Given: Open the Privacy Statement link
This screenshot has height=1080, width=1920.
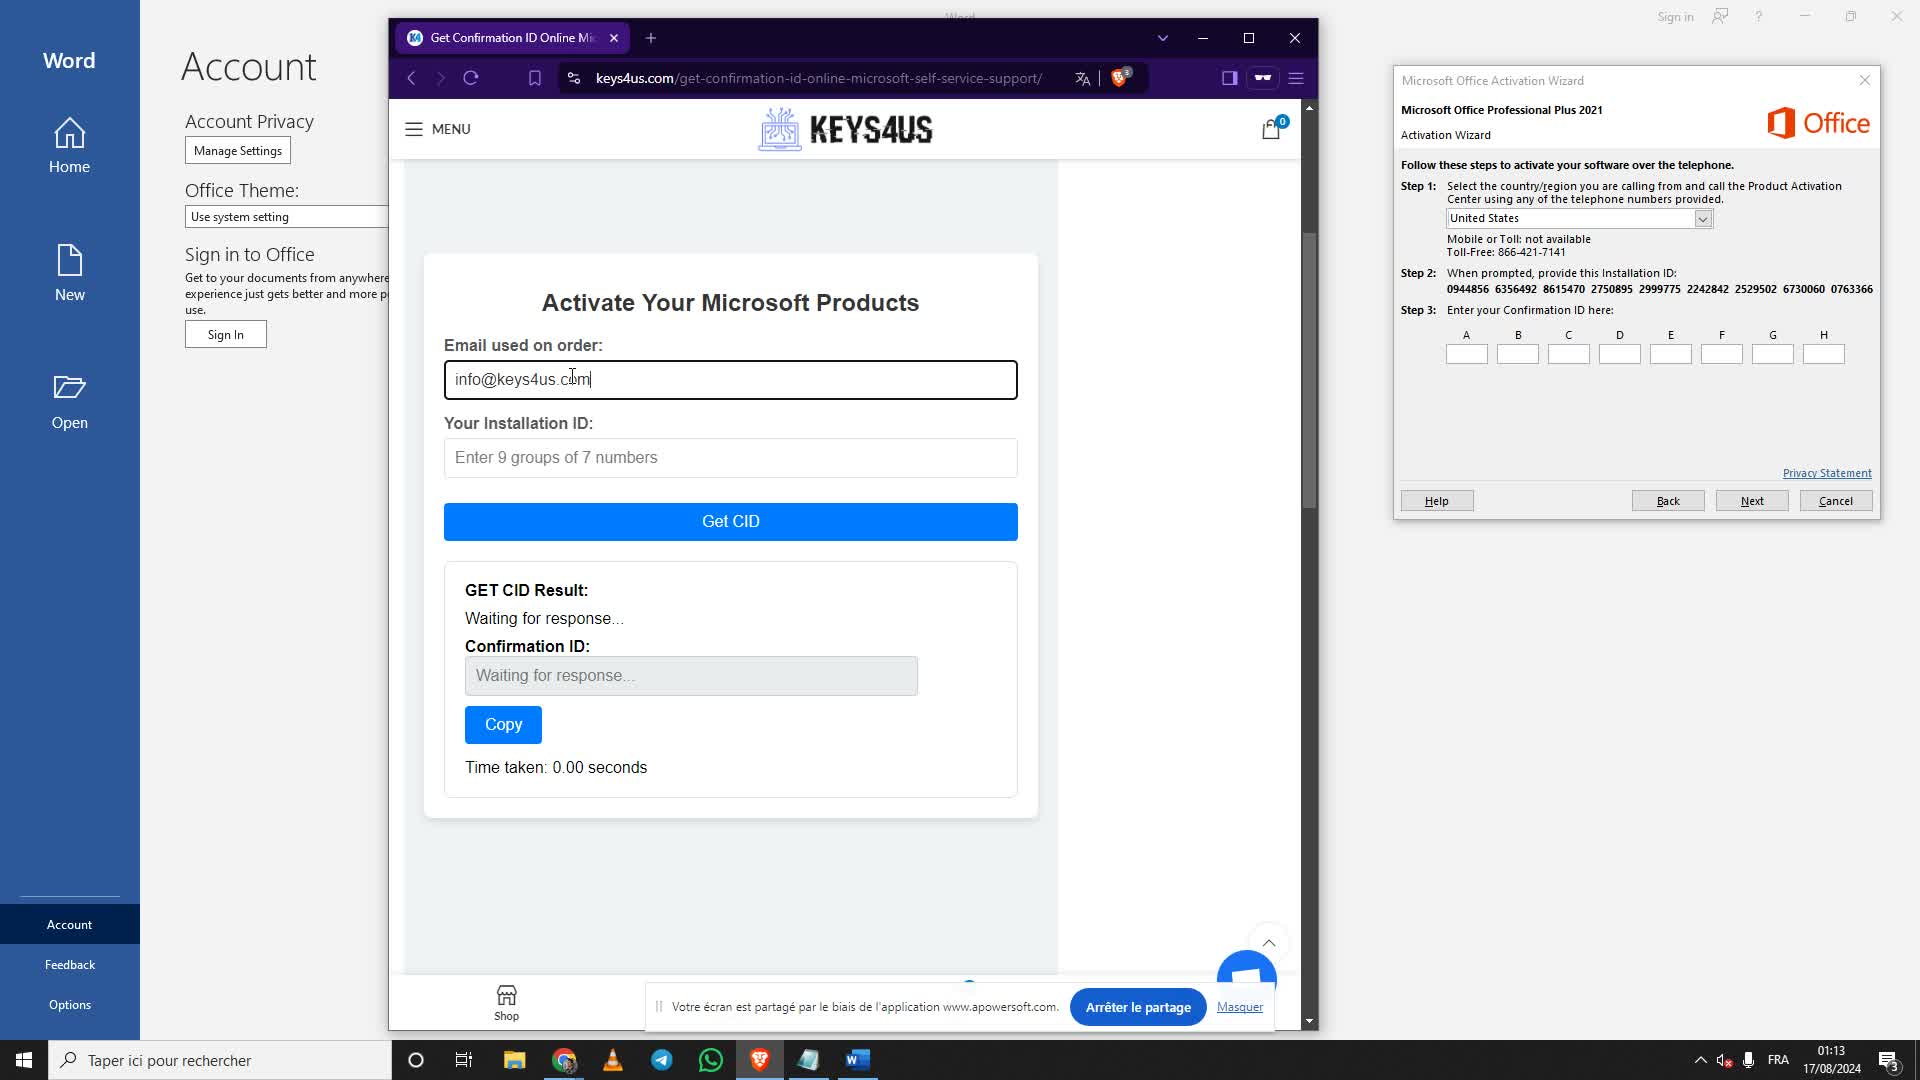Looking at the screenshot, I should click(1826, 473).
